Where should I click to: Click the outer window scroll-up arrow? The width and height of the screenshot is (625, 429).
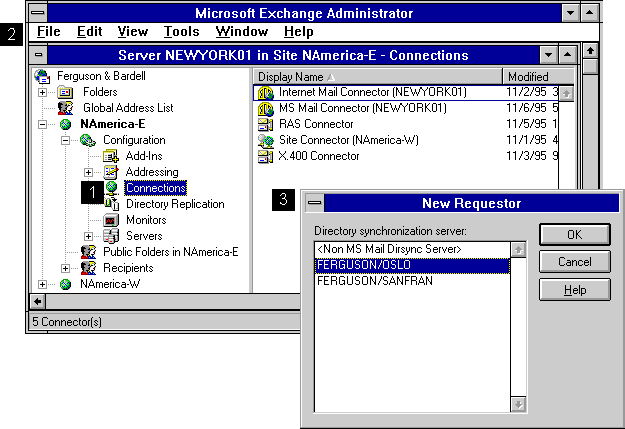point(590,51)
